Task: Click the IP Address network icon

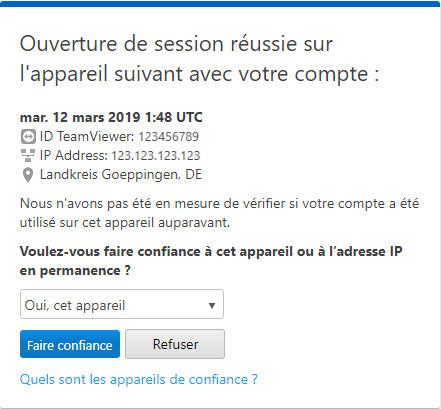Action: [x=28, y=155]
